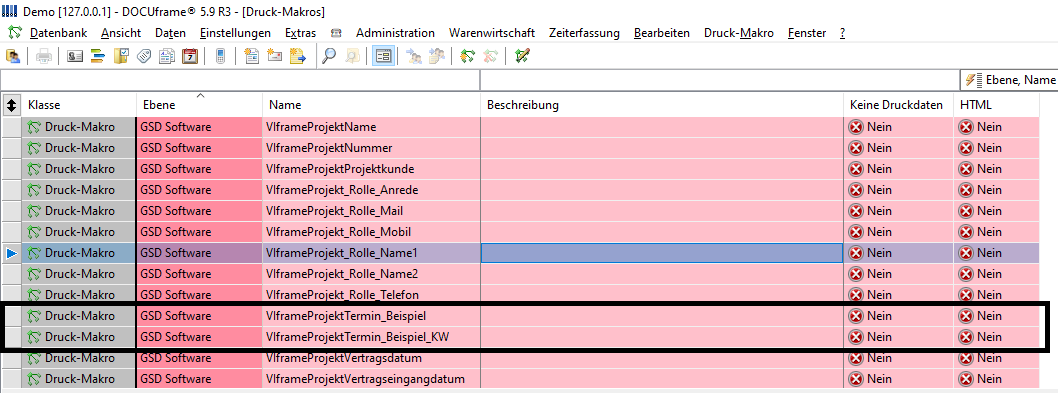Select the VlframeProjekt_Rolle_Anrede row
The height and width of the screenshot is (393, 1058).
[x=520, y=190]
